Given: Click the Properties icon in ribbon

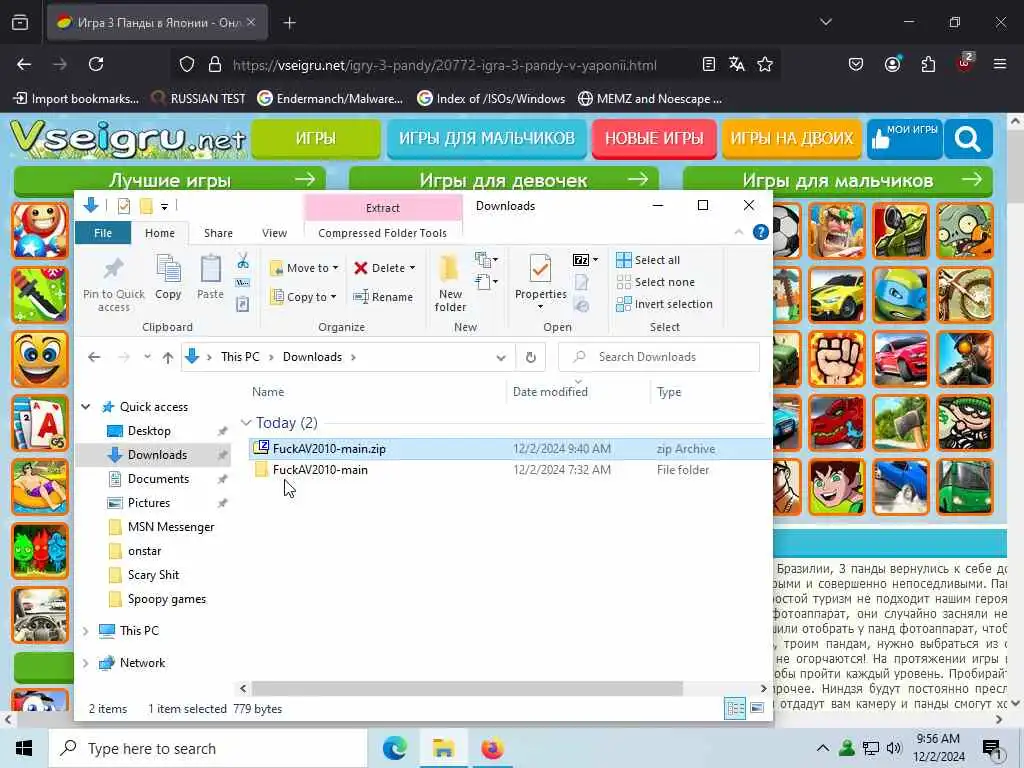Looking at the screenshot, I should pos(540,269).
